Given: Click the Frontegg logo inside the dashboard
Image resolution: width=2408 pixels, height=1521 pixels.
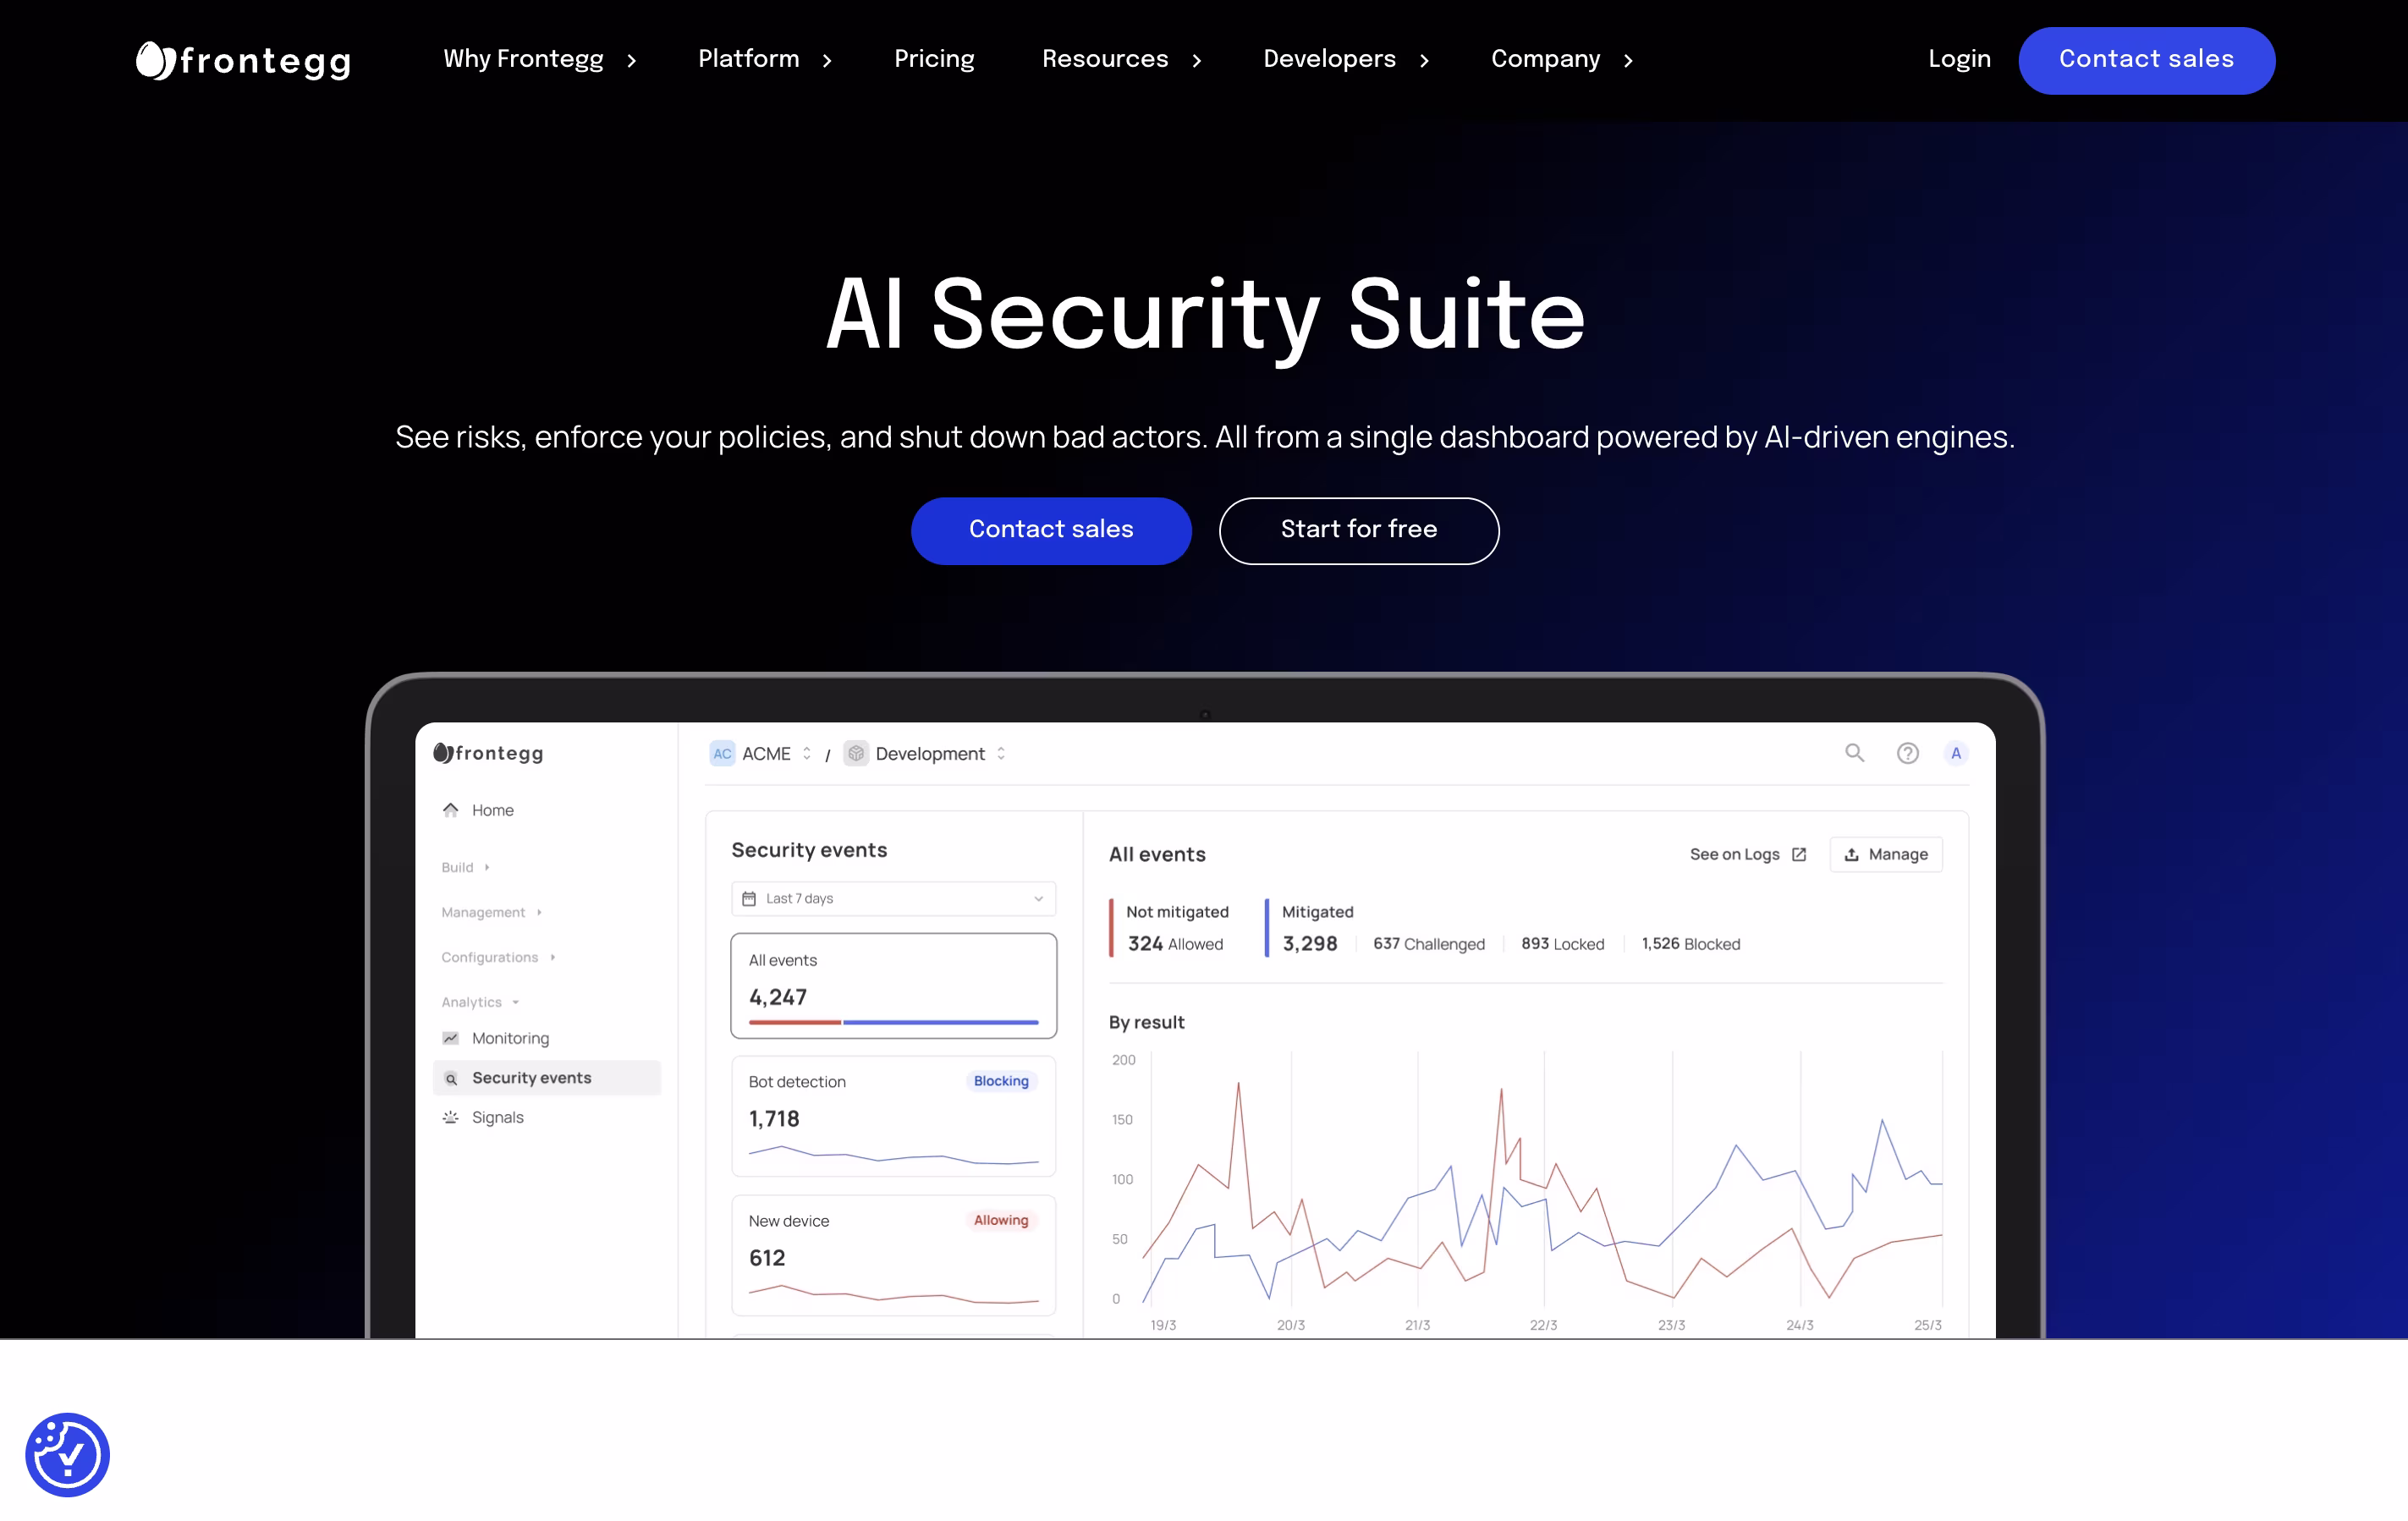Looking at the screenshot, I should tap(488, 753).
